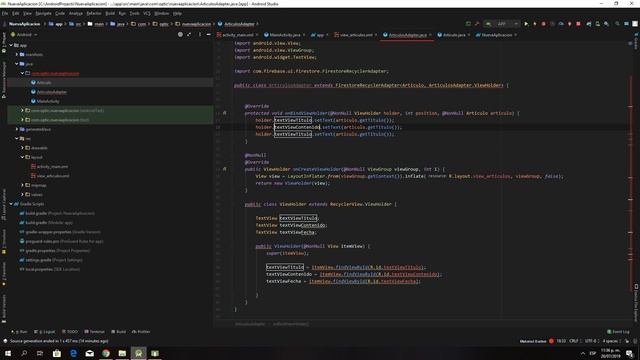Click the Make Project hammer icon in the toolbar
Screen dimensions: 640x360
click(x=477, y=24)
